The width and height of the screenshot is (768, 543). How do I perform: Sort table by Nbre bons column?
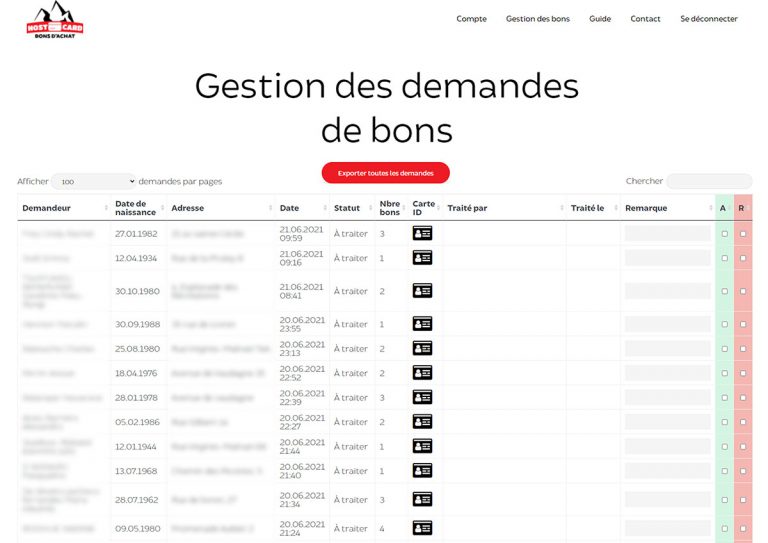[x=391, y=208]
